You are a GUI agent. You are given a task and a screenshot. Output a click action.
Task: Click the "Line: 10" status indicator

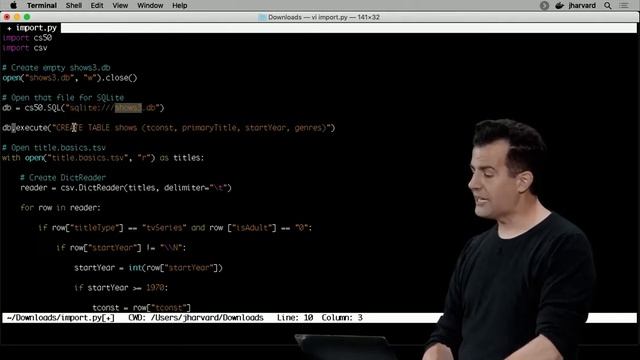tap(295, 318)
